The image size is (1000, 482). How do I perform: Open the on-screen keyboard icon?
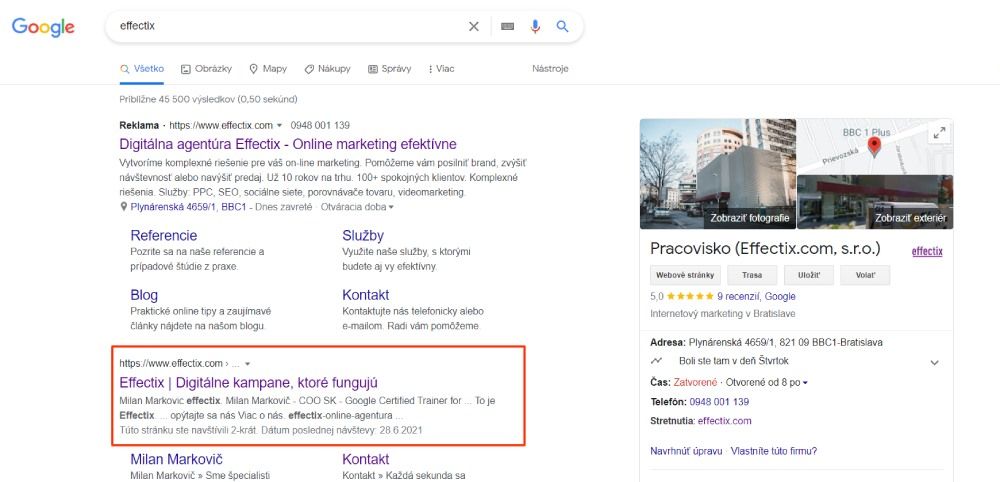[x=508, y=26]
